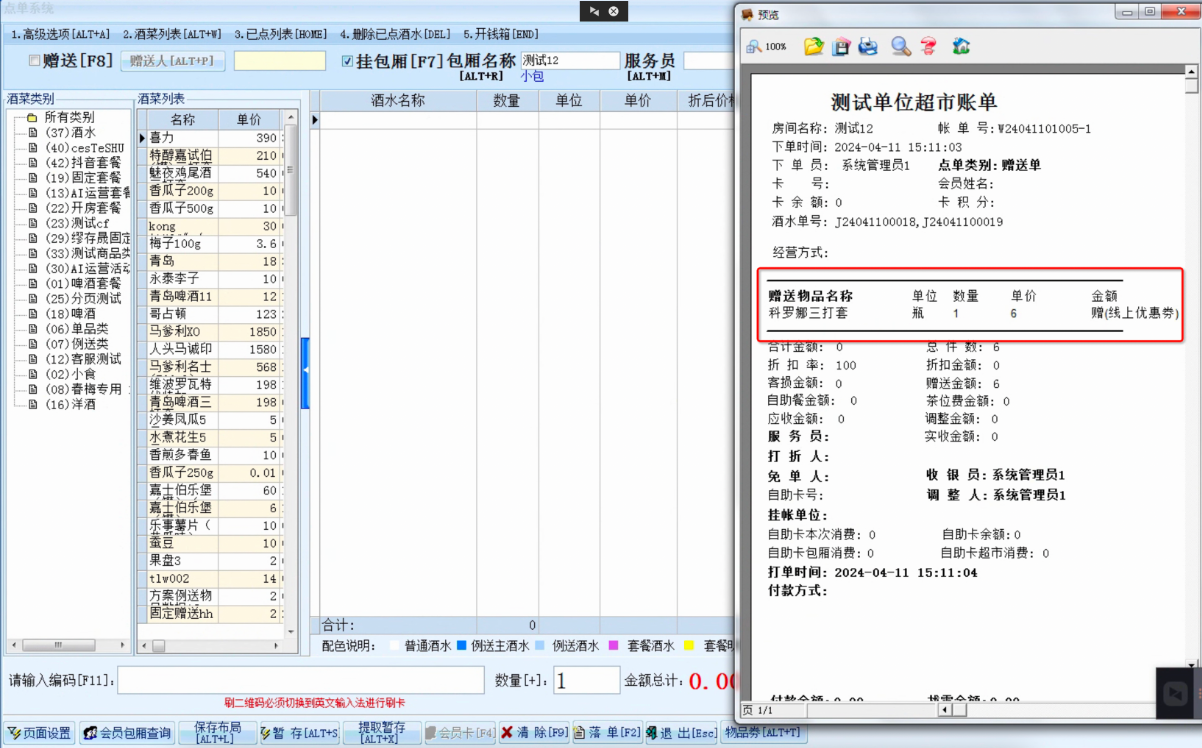Image resolution: width=1202 pixels, height=748 pixels.
Task: Select the print icon in the preview toolbar
Action: coord(868,46)
